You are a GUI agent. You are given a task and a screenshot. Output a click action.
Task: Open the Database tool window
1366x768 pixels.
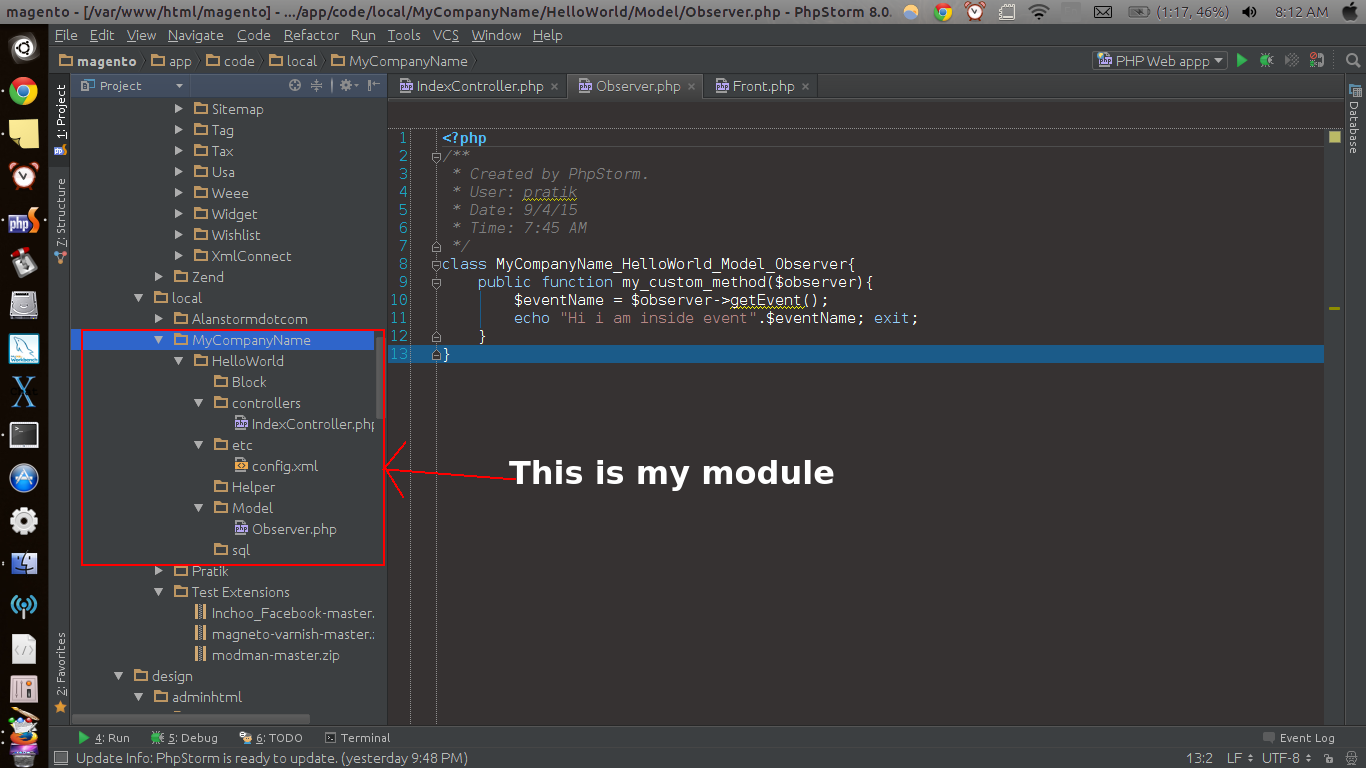pyautogui.click(x=1353, y=119)
